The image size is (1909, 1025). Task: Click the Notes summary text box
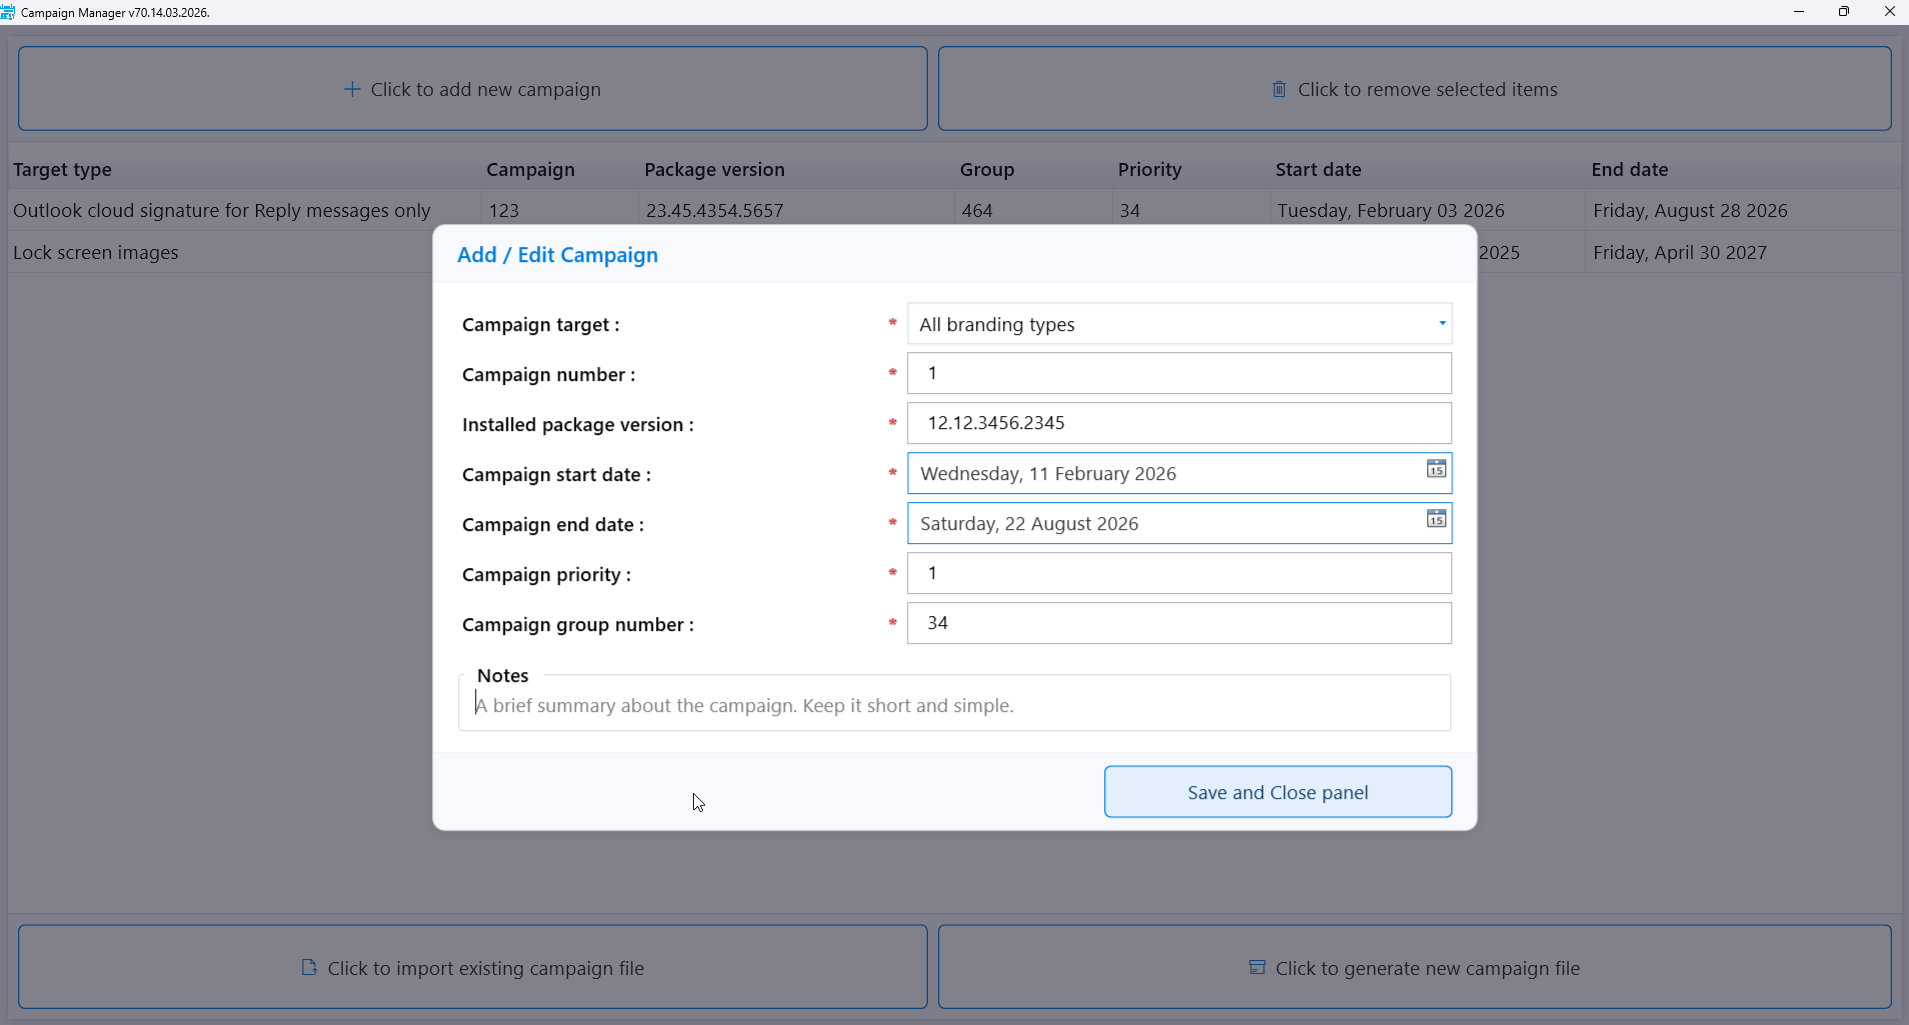[x=954, y=706]
